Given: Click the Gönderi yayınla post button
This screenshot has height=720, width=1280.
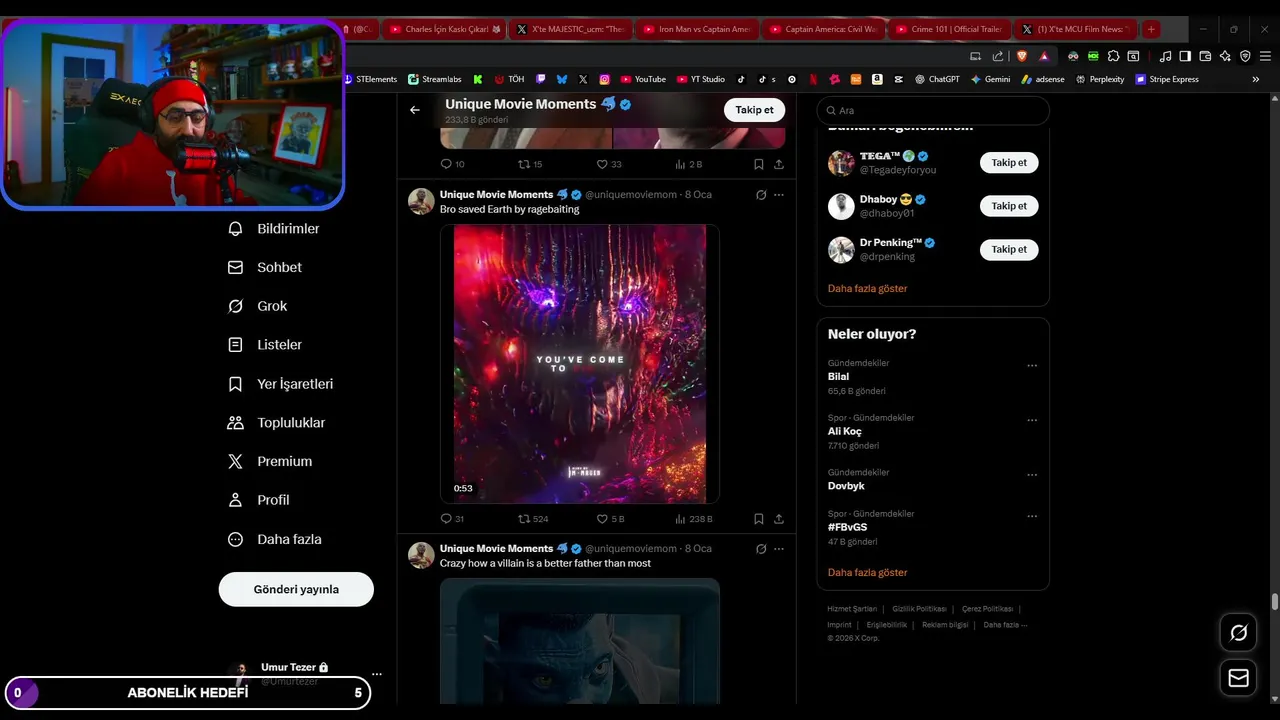Looking at the screenshot, I should (296, 589).
